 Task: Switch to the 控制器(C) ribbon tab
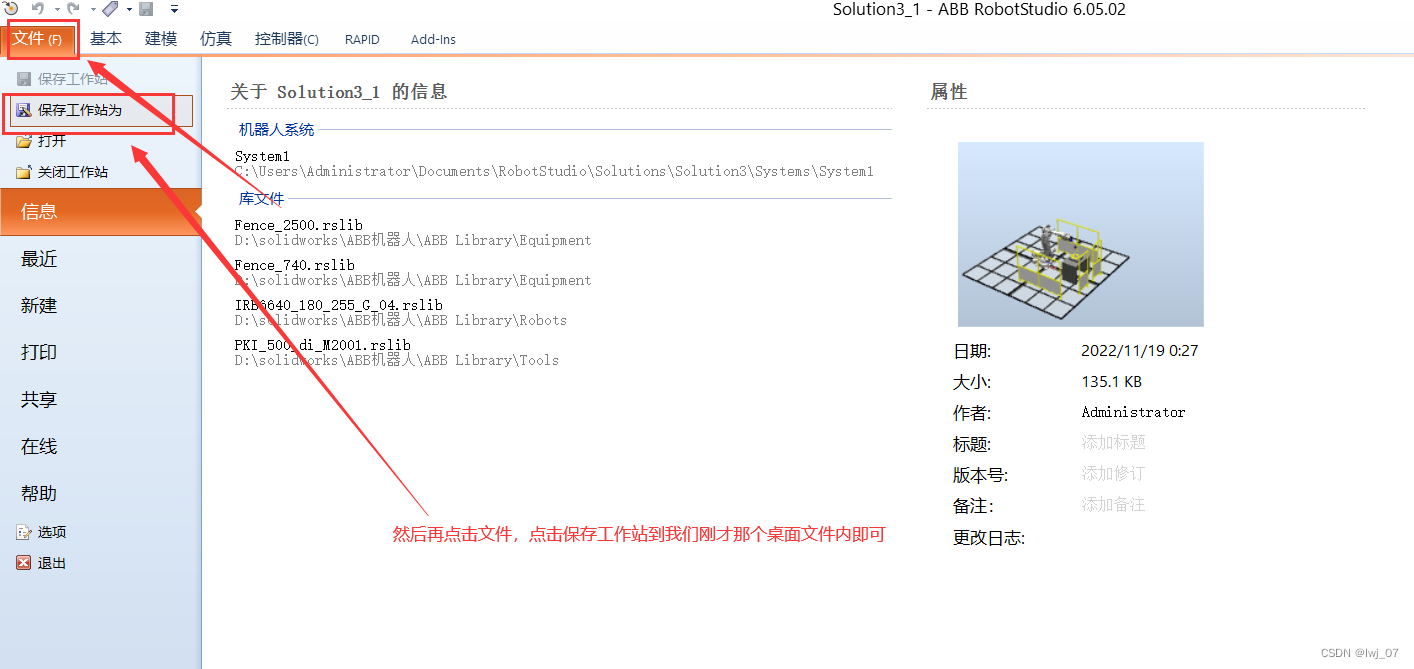click(287, 39)
